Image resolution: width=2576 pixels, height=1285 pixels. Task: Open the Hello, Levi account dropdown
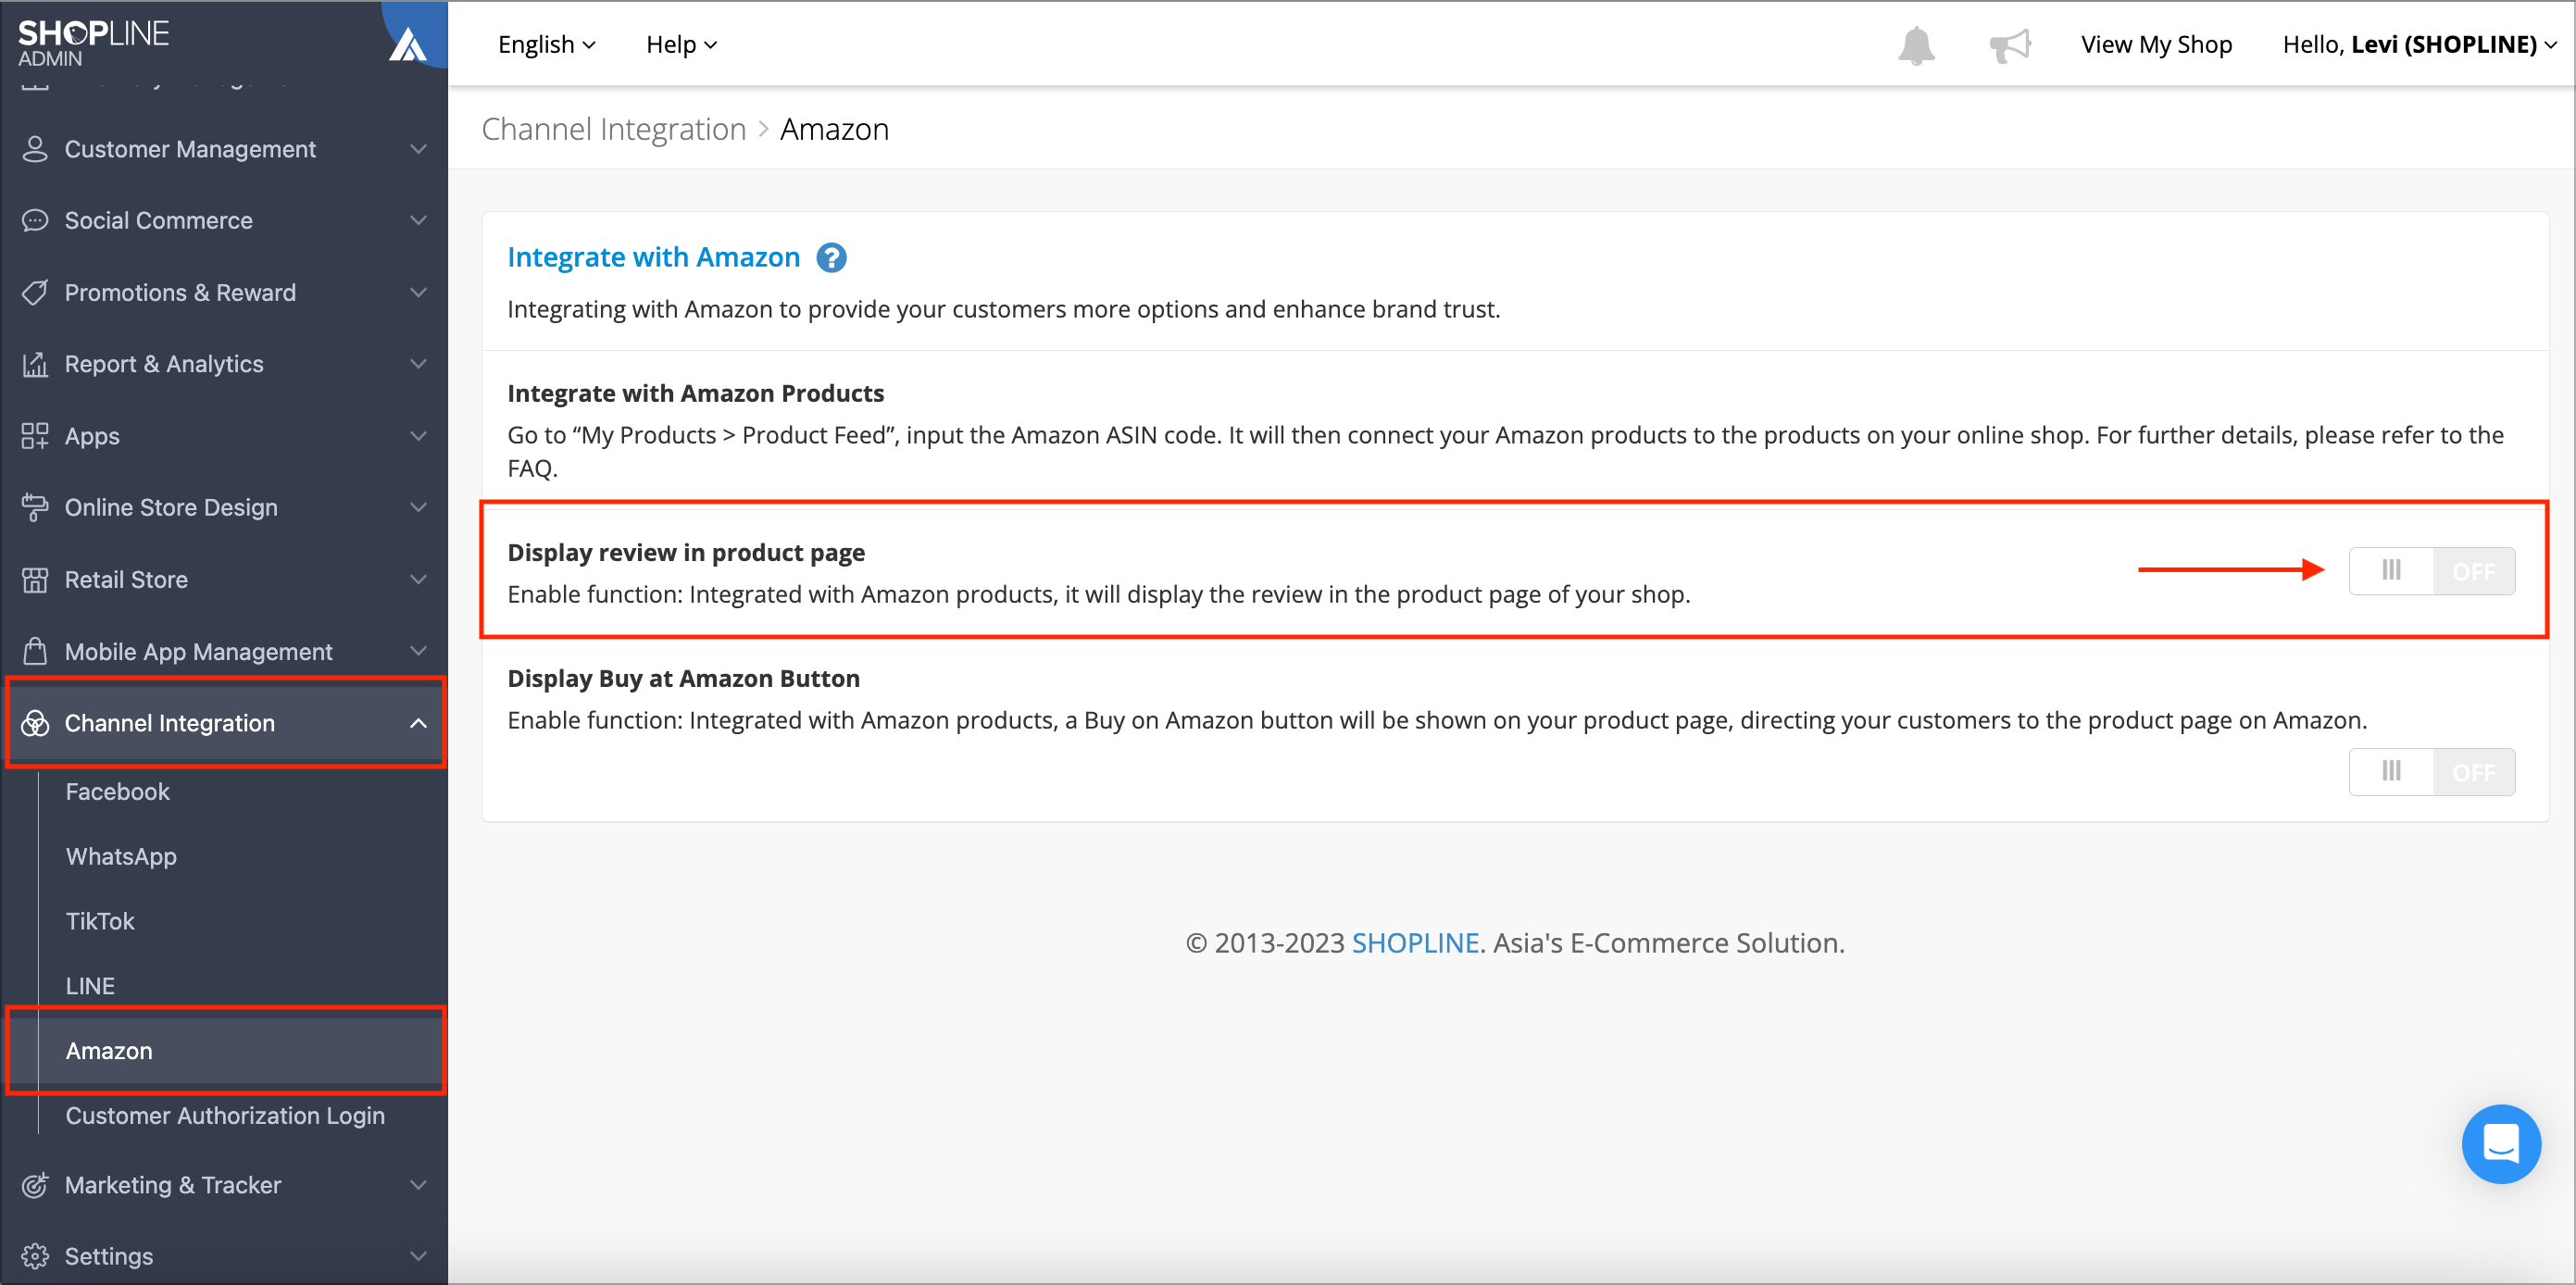click(2419, 45)
